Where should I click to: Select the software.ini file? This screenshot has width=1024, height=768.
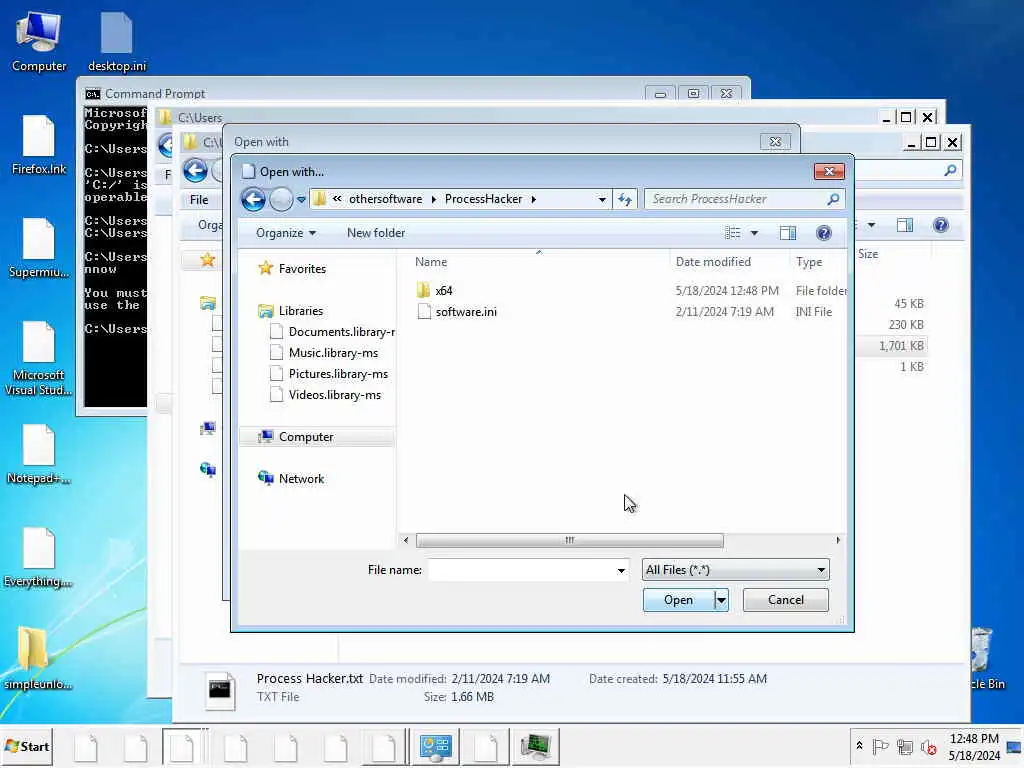[466, 312]
